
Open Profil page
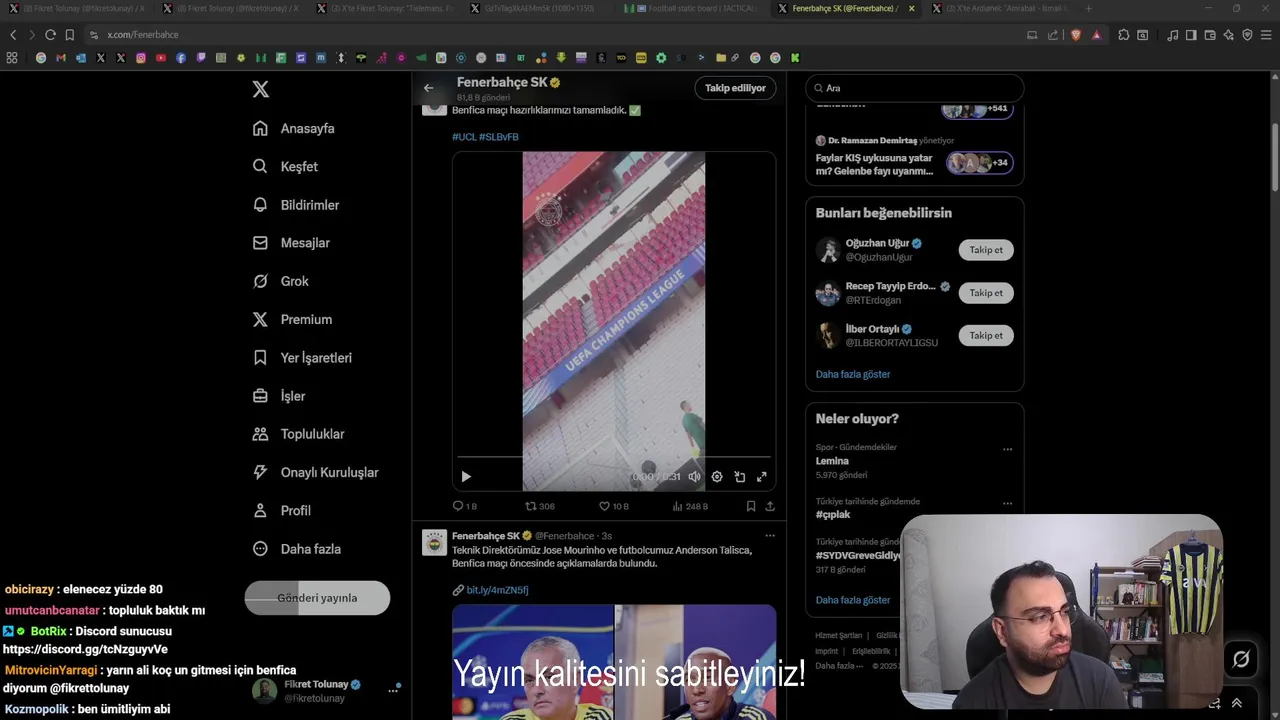[x=282, y=510]
